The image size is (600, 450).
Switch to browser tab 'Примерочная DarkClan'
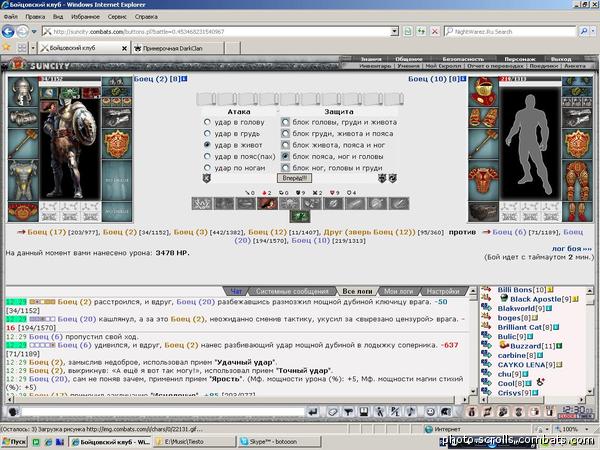click(x=178, y=48)
